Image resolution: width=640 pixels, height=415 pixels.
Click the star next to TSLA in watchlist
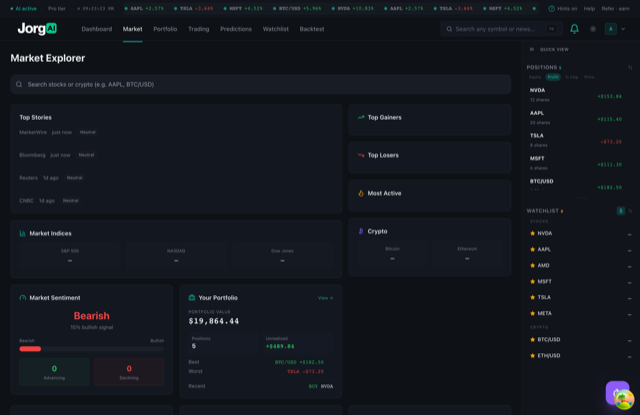tap(532, 297)
